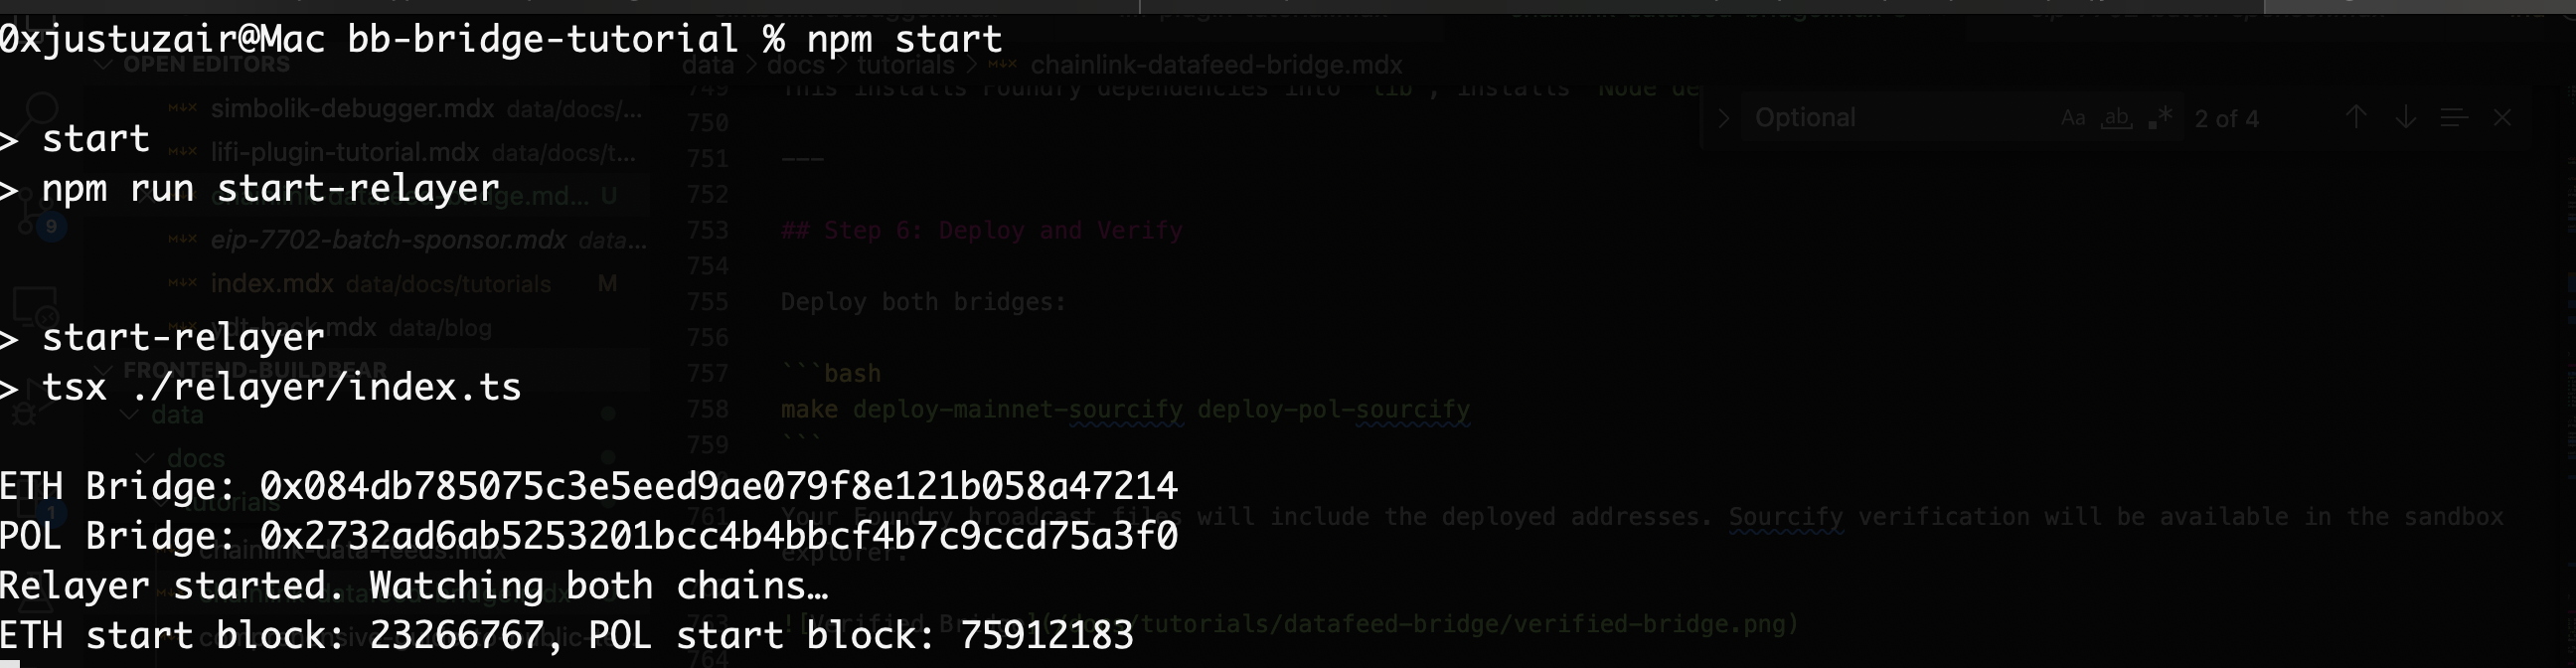Enable Use Regular Expression in find

click(x=2159, y=118)
